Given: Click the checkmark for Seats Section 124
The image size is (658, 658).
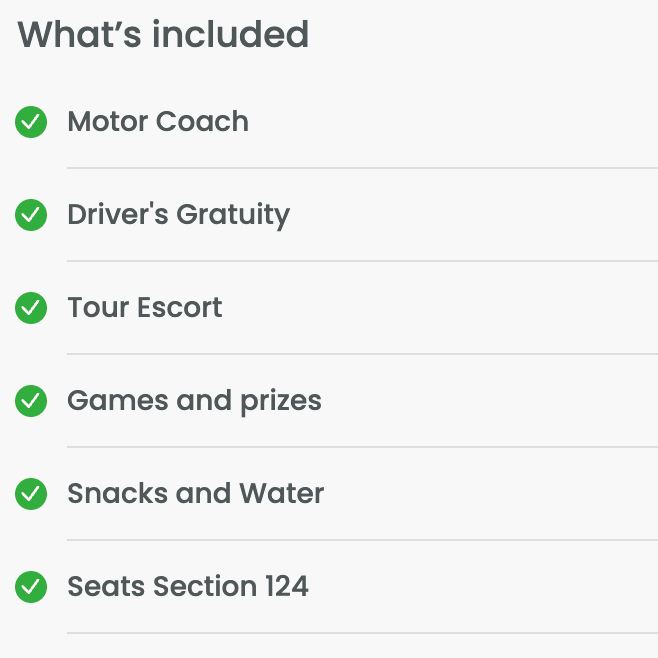Looking at the screenshot, I should [31, 587].
